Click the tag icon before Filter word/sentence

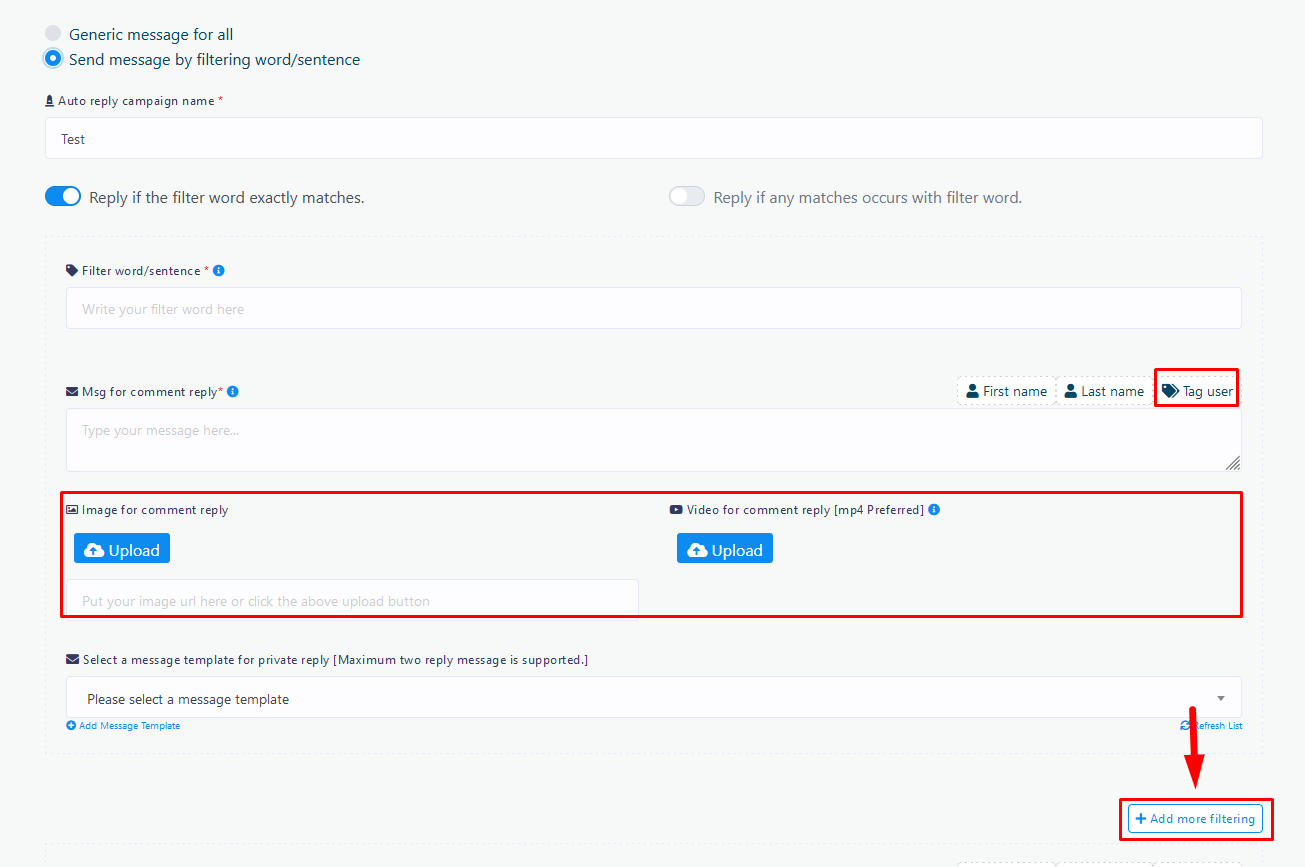[x=72, y=271]
